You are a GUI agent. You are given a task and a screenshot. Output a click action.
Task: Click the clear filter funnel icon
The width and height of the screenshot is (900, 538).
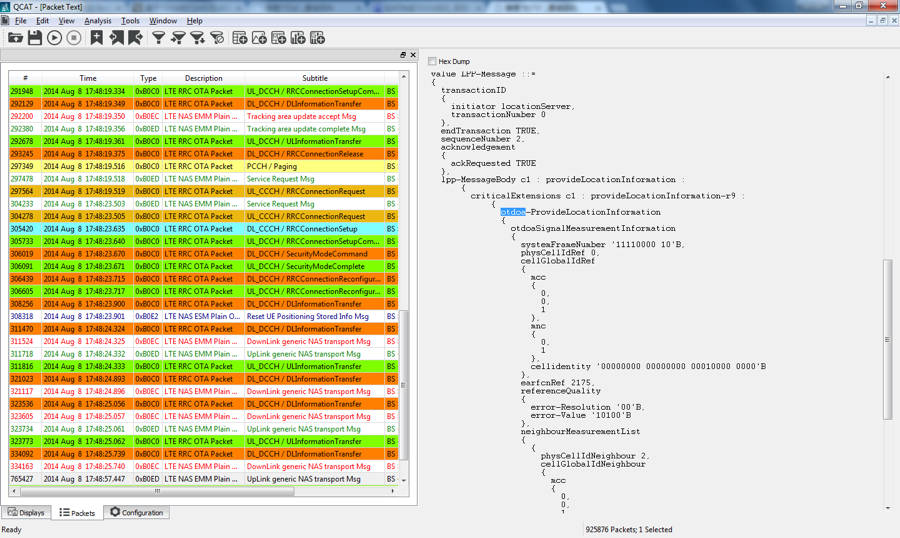[x=217, y=38]
